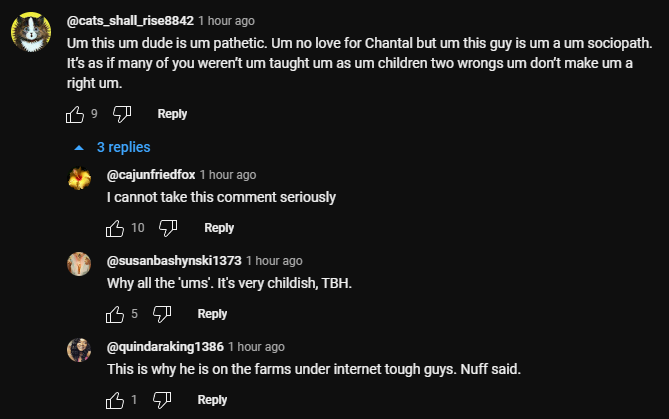Like the comment by @cats_shall_rise8842
The image size is (669, 419).
click(x=74, y=114)
